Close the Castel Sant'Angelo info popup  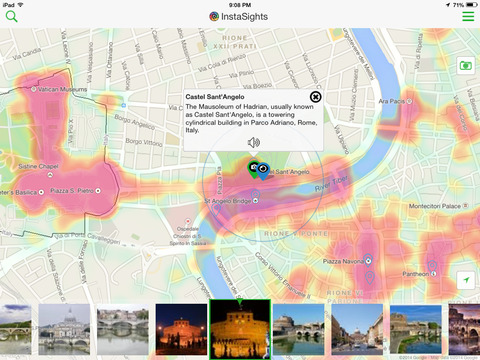point(315,97)
